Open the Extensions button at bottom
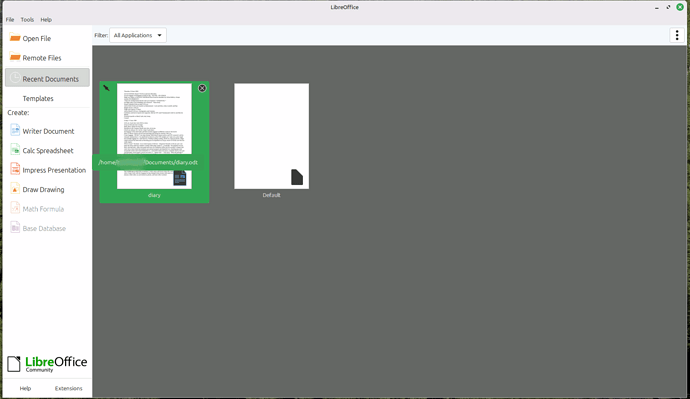The width and height of the screenshot is (690, 399). coord(68,388)
